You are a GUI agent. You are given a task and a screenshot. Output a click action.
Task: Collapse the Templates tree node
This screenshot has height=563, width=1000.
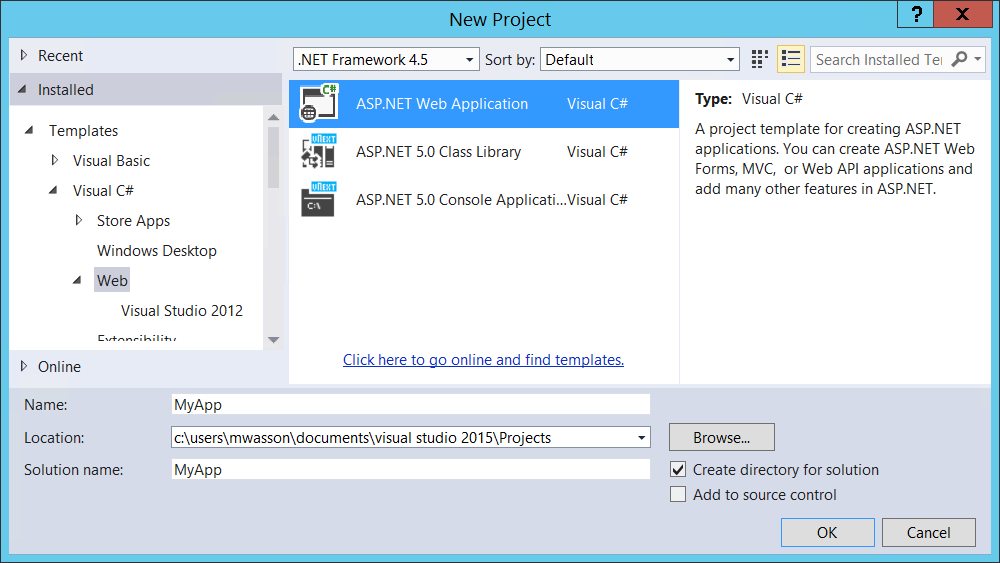[x=29, y=130]
